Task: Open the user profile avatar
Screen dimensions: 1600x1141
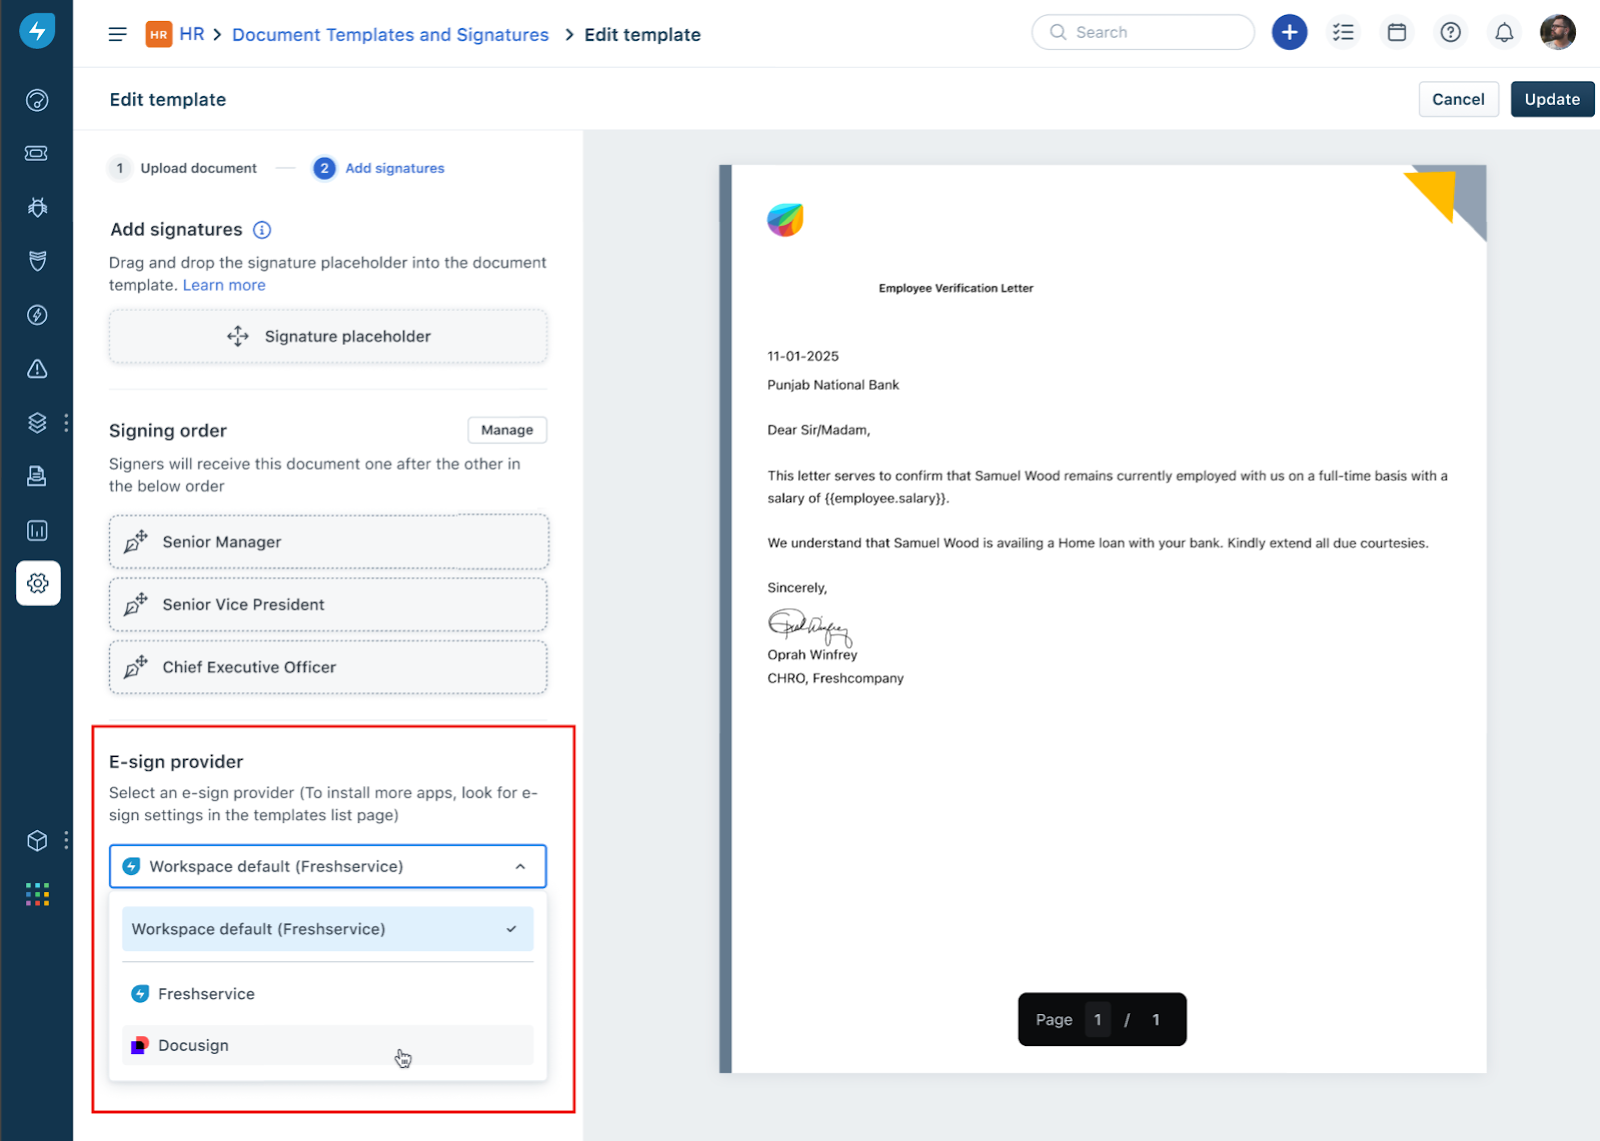Action: (1557, 32)
